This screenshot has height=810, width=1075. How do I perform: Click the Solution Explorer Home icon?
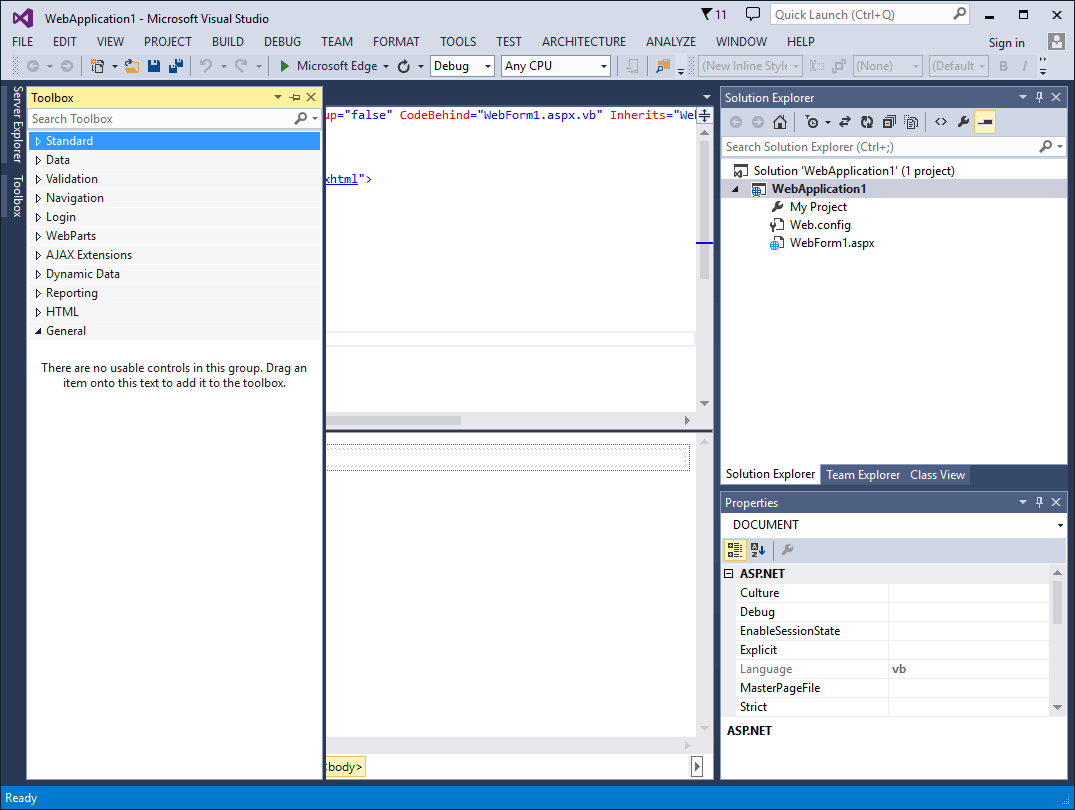[780, 122]
